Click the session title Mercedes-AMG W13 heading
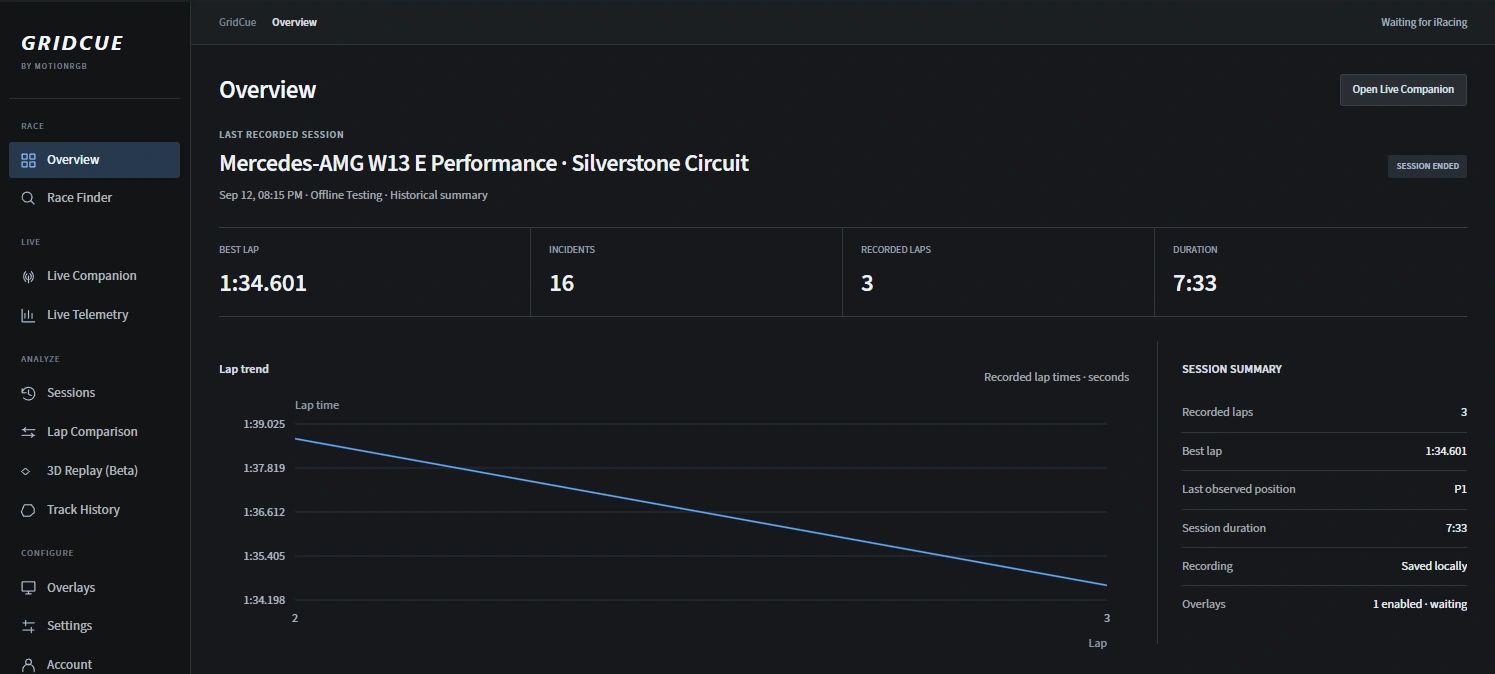This screenshot has height=674, width=1495. click(484, 163)
